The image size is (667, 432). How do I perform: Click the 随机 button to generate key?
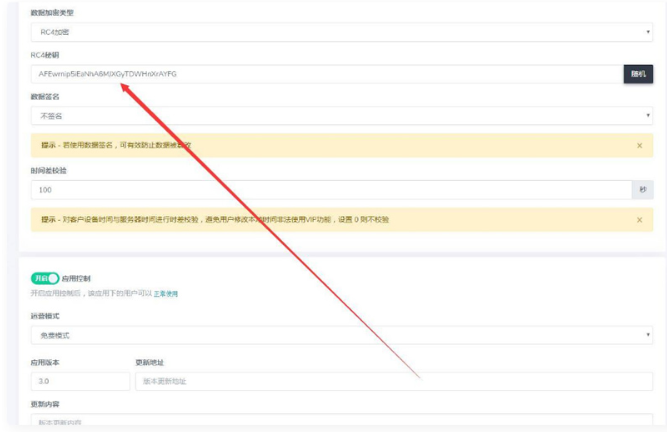[x=639, y=74]
